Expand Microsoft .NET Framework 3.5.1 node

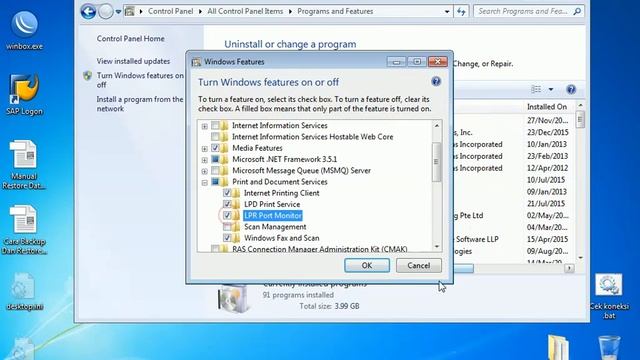pyautogui.click(x=204, y=160)
